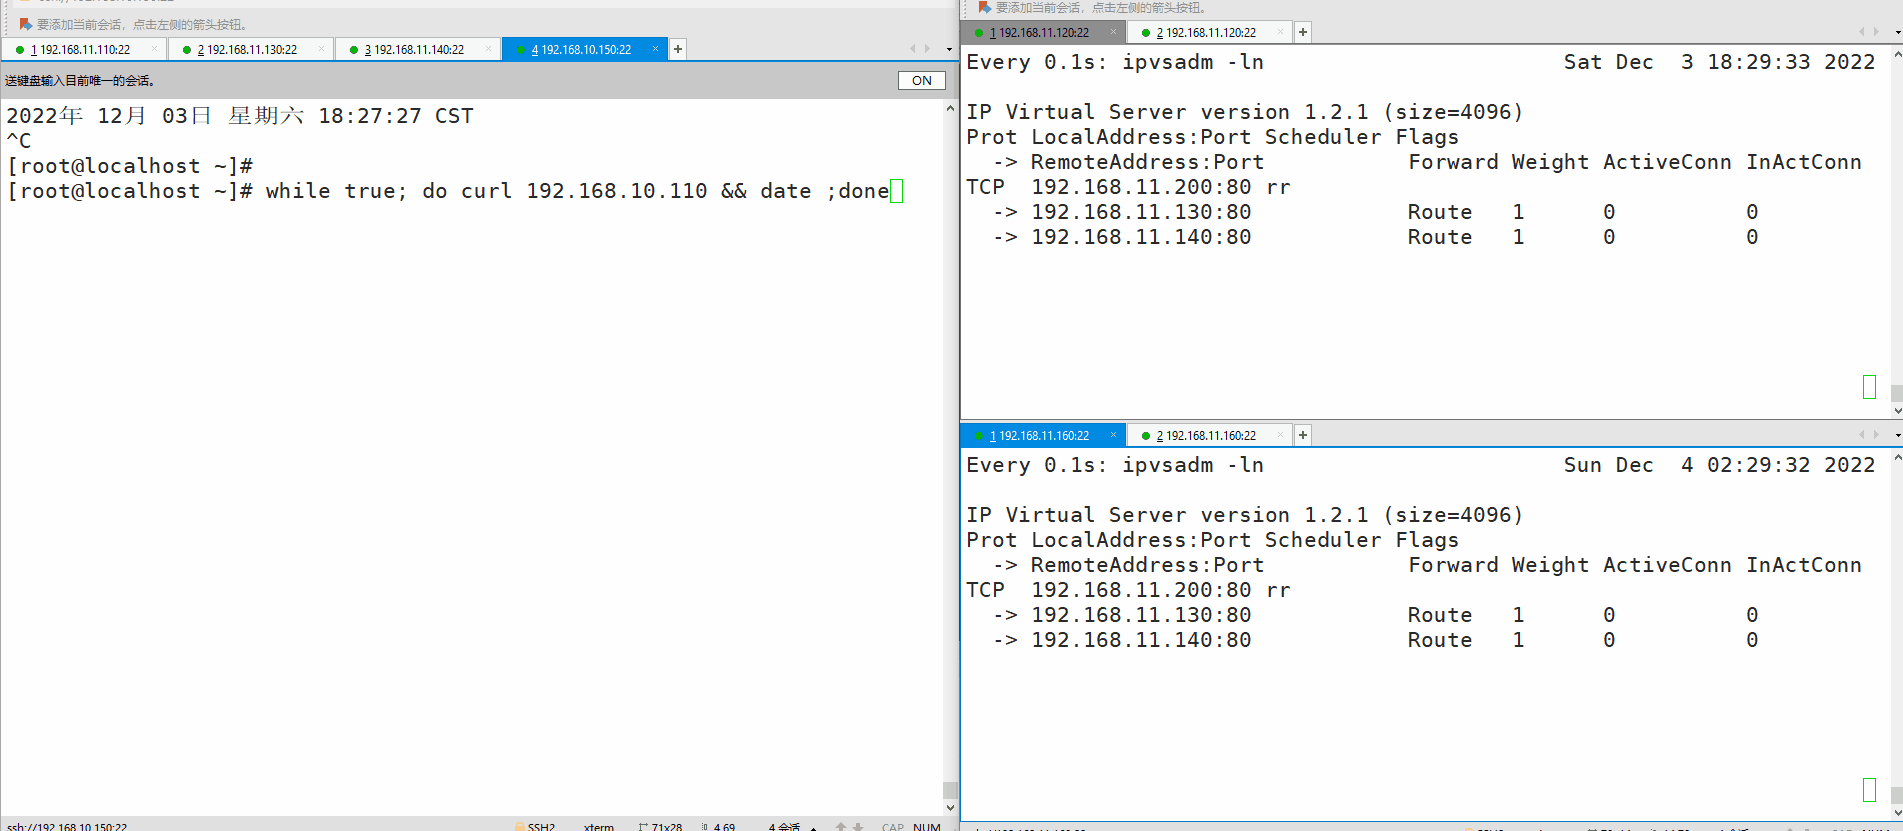1903x831 pixels.
Task: Add new tab in the bottom-right pane
Action: [1303, 435]
